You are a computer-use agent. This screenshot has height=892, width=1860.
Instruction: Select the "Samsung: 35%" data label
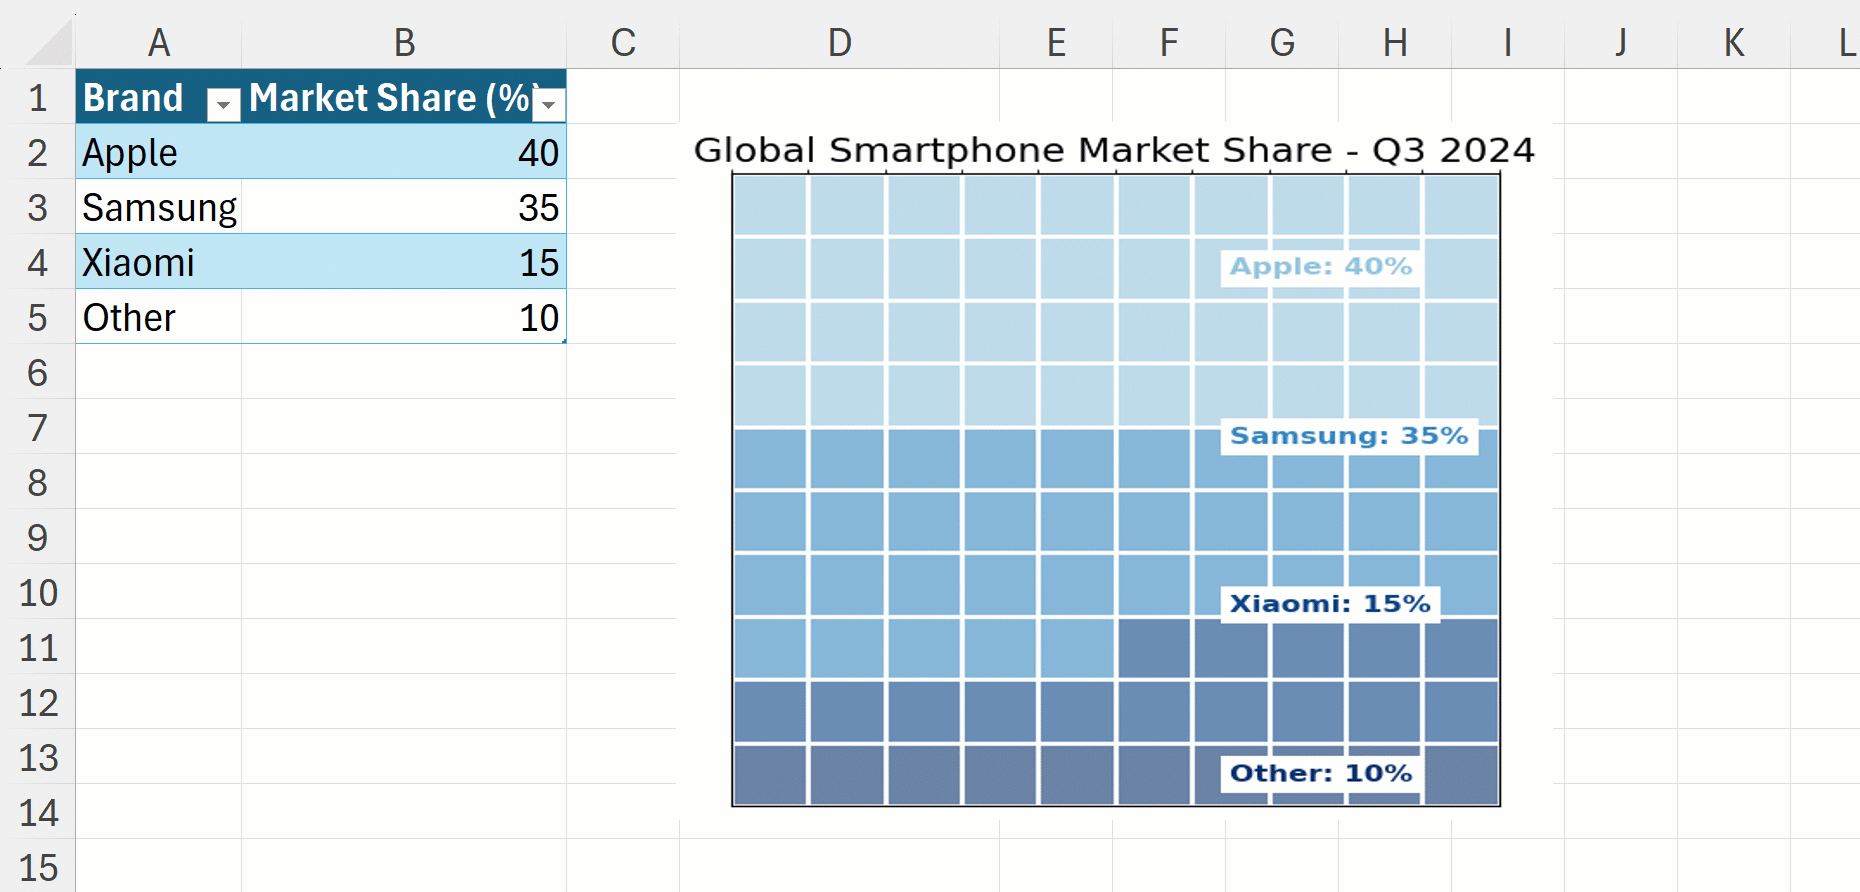(x=1348, y=436)
